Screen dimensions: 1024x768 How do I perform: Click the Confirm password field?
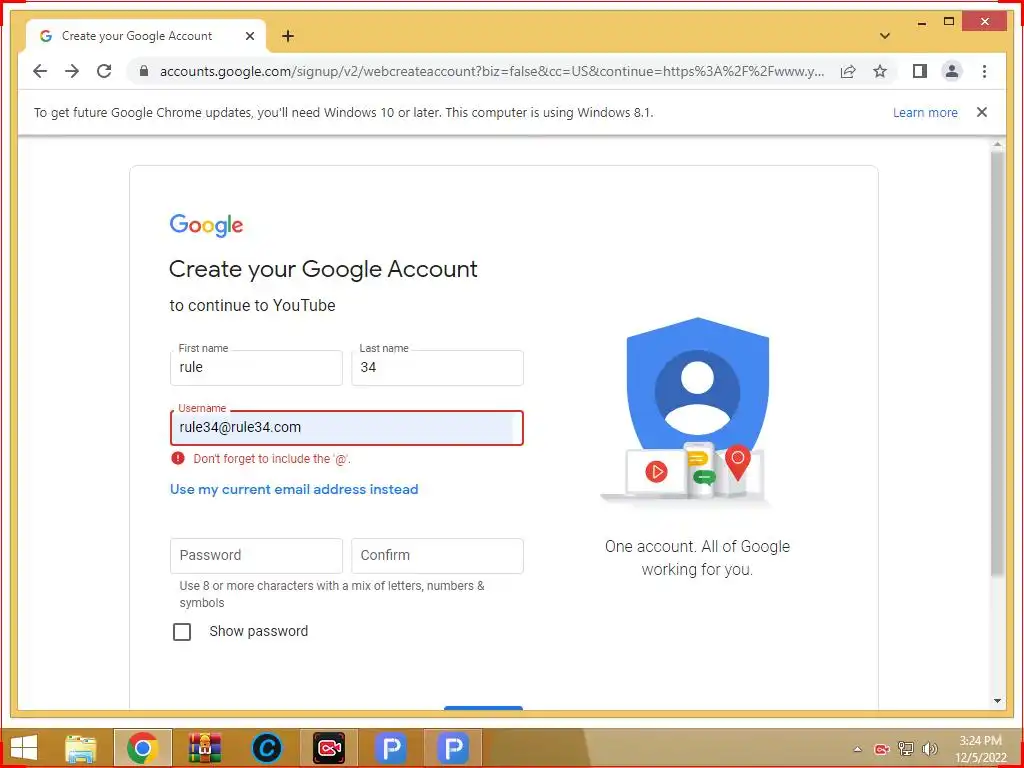pyautogui.click(x=437, y=556)
